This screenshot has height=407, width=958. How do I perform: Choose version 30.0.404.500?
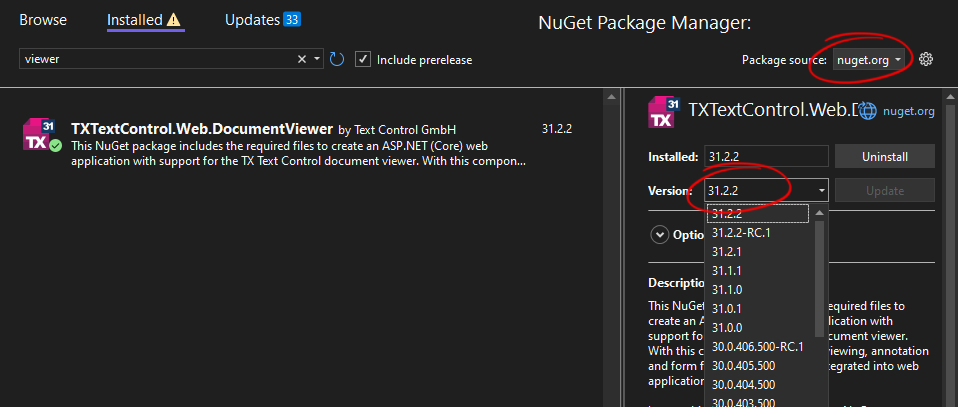click(x=759, y=385)
